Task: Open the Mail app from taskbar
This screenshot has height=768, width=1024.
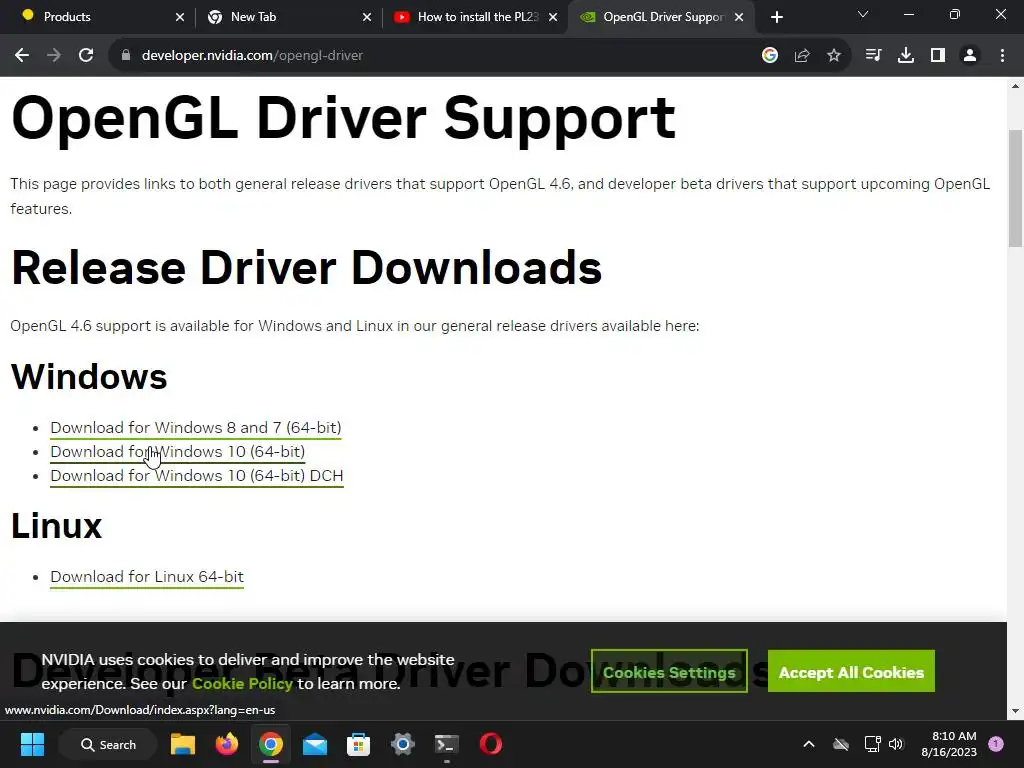Action: (x=315, y=744)
